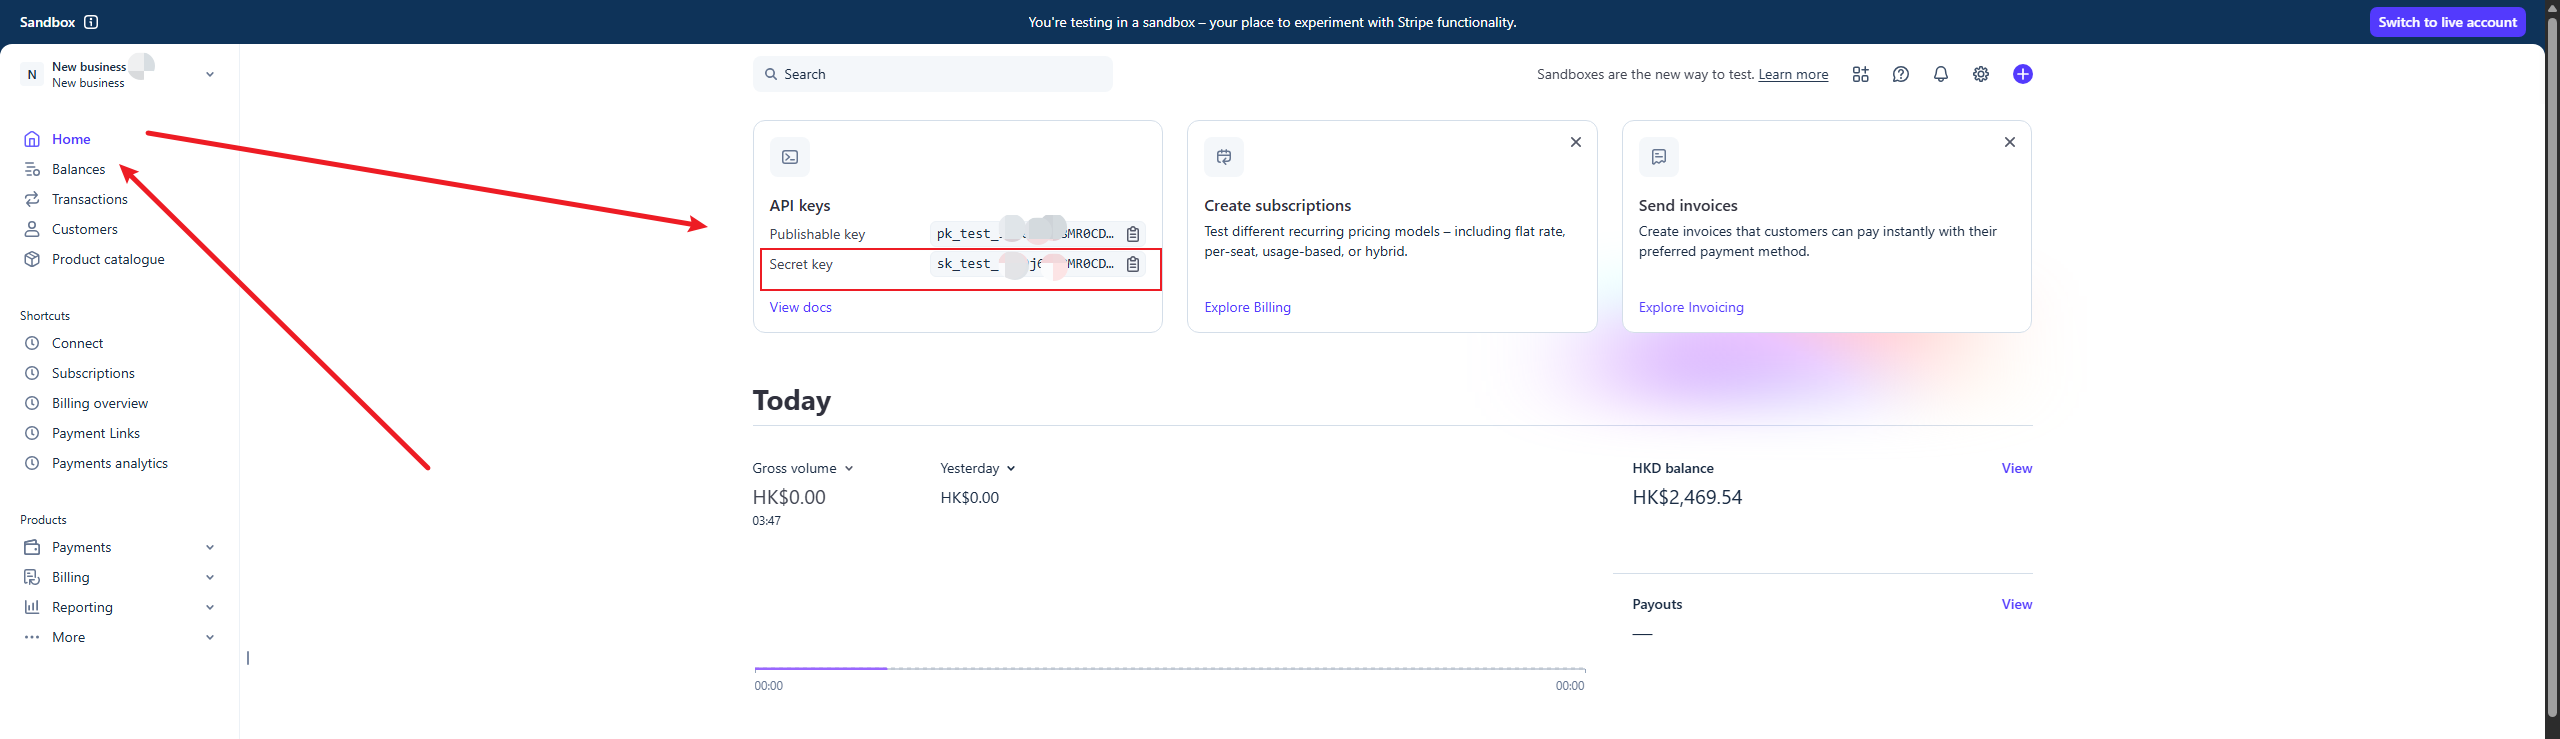Expand the Reporting section in sidebar
The width and height of the screenshot is (2560, 739).
pos(209,607)
